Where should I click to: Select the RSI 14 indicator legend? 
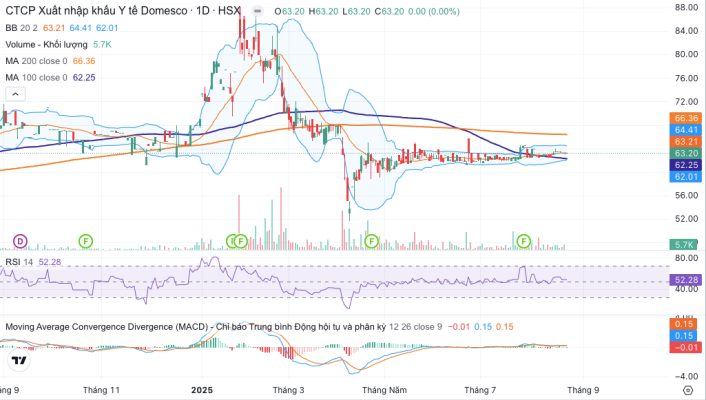(x=19, y=262)
